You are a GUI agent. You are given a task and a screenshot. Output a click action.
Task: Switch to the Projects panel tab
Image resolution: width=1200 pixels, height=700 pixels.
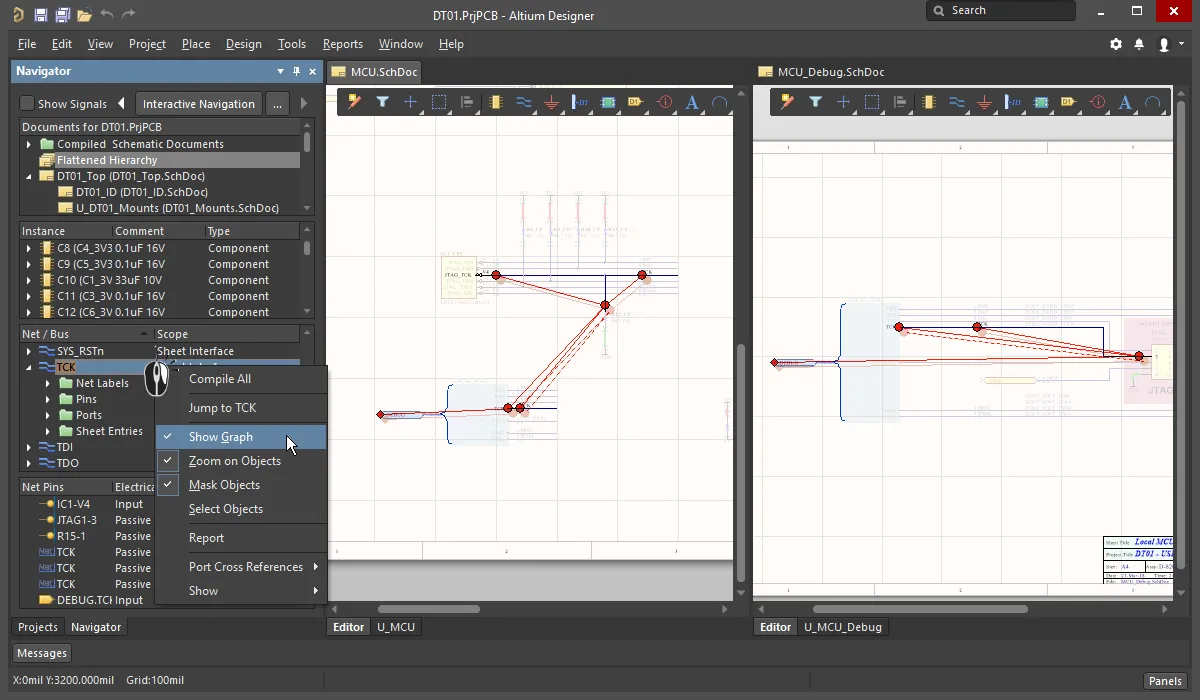tap(38, 627)
